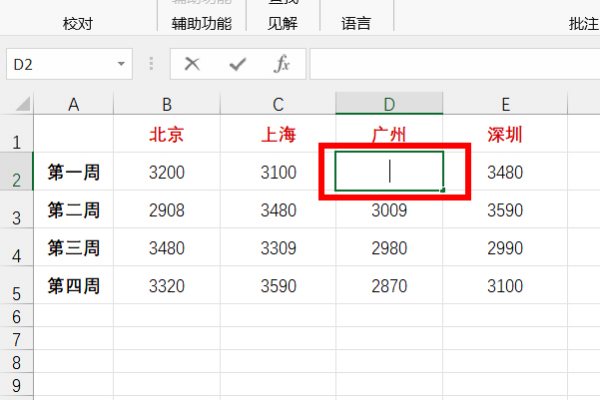Click the Name Box showing D2
Image resolution: width=600 pixels, height=400 pixels.
pos(69,64)
